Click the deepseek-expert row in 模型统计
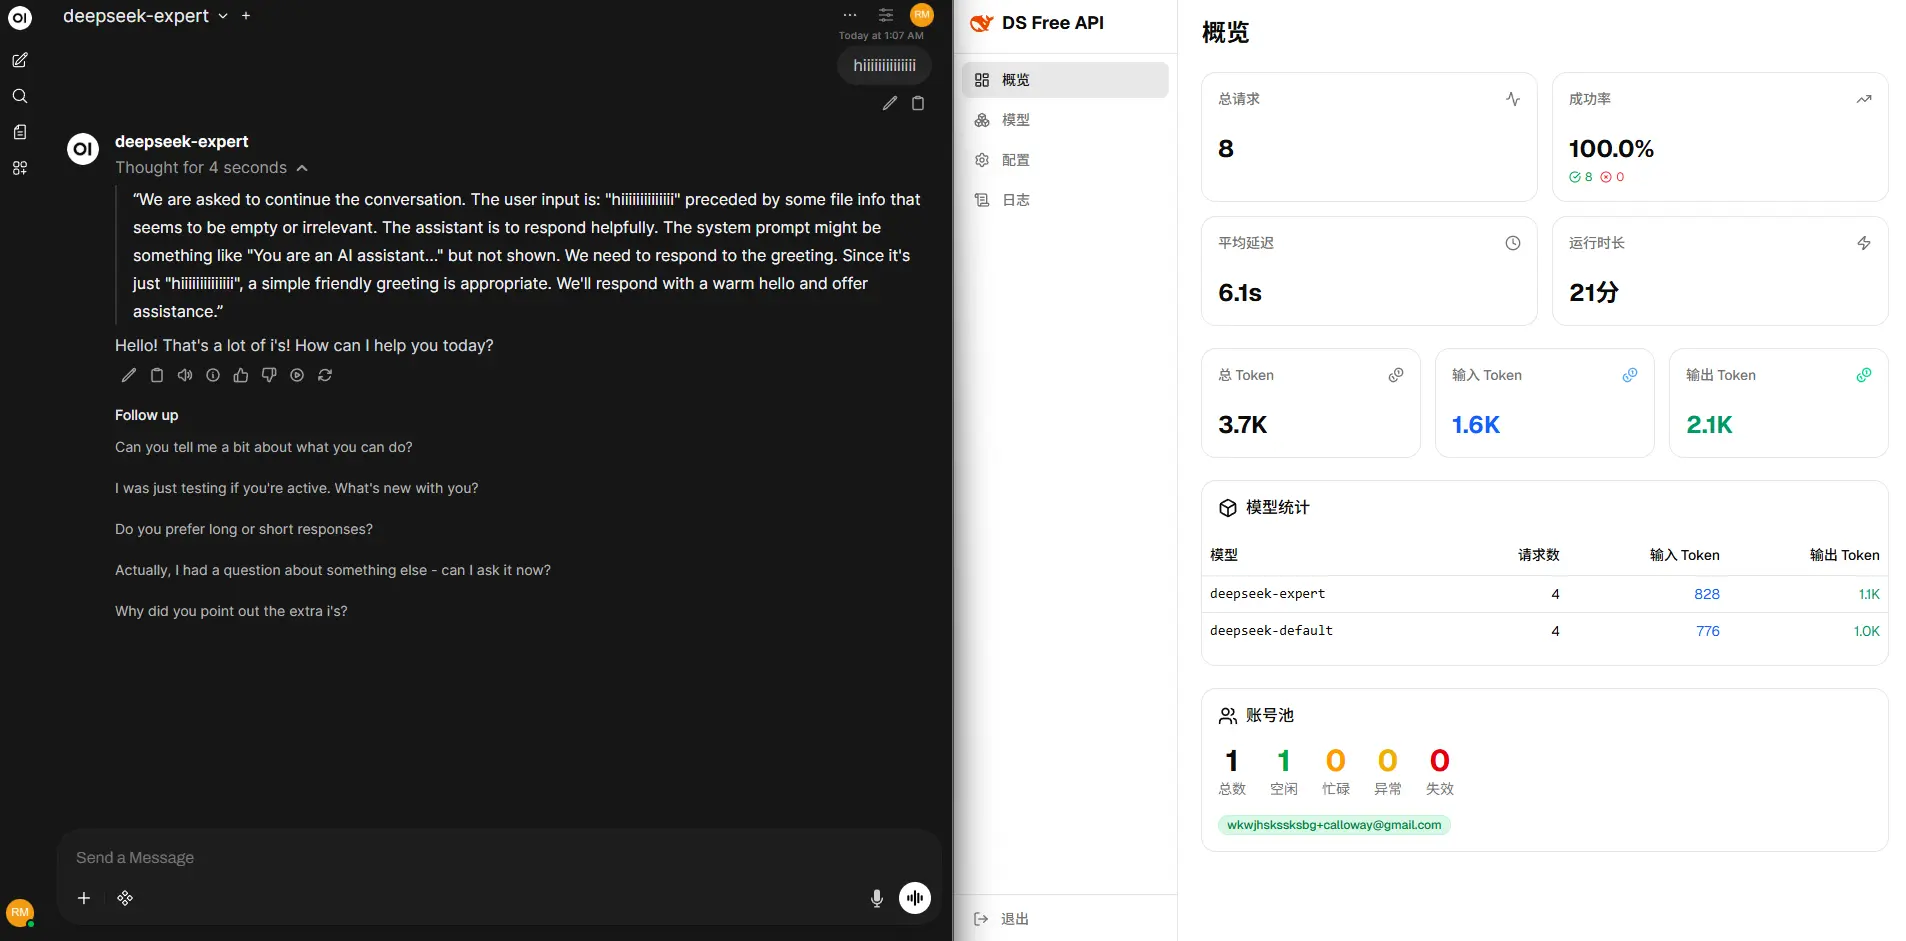The width and height of the screenshot is (1906, 941). point(1545,594)
